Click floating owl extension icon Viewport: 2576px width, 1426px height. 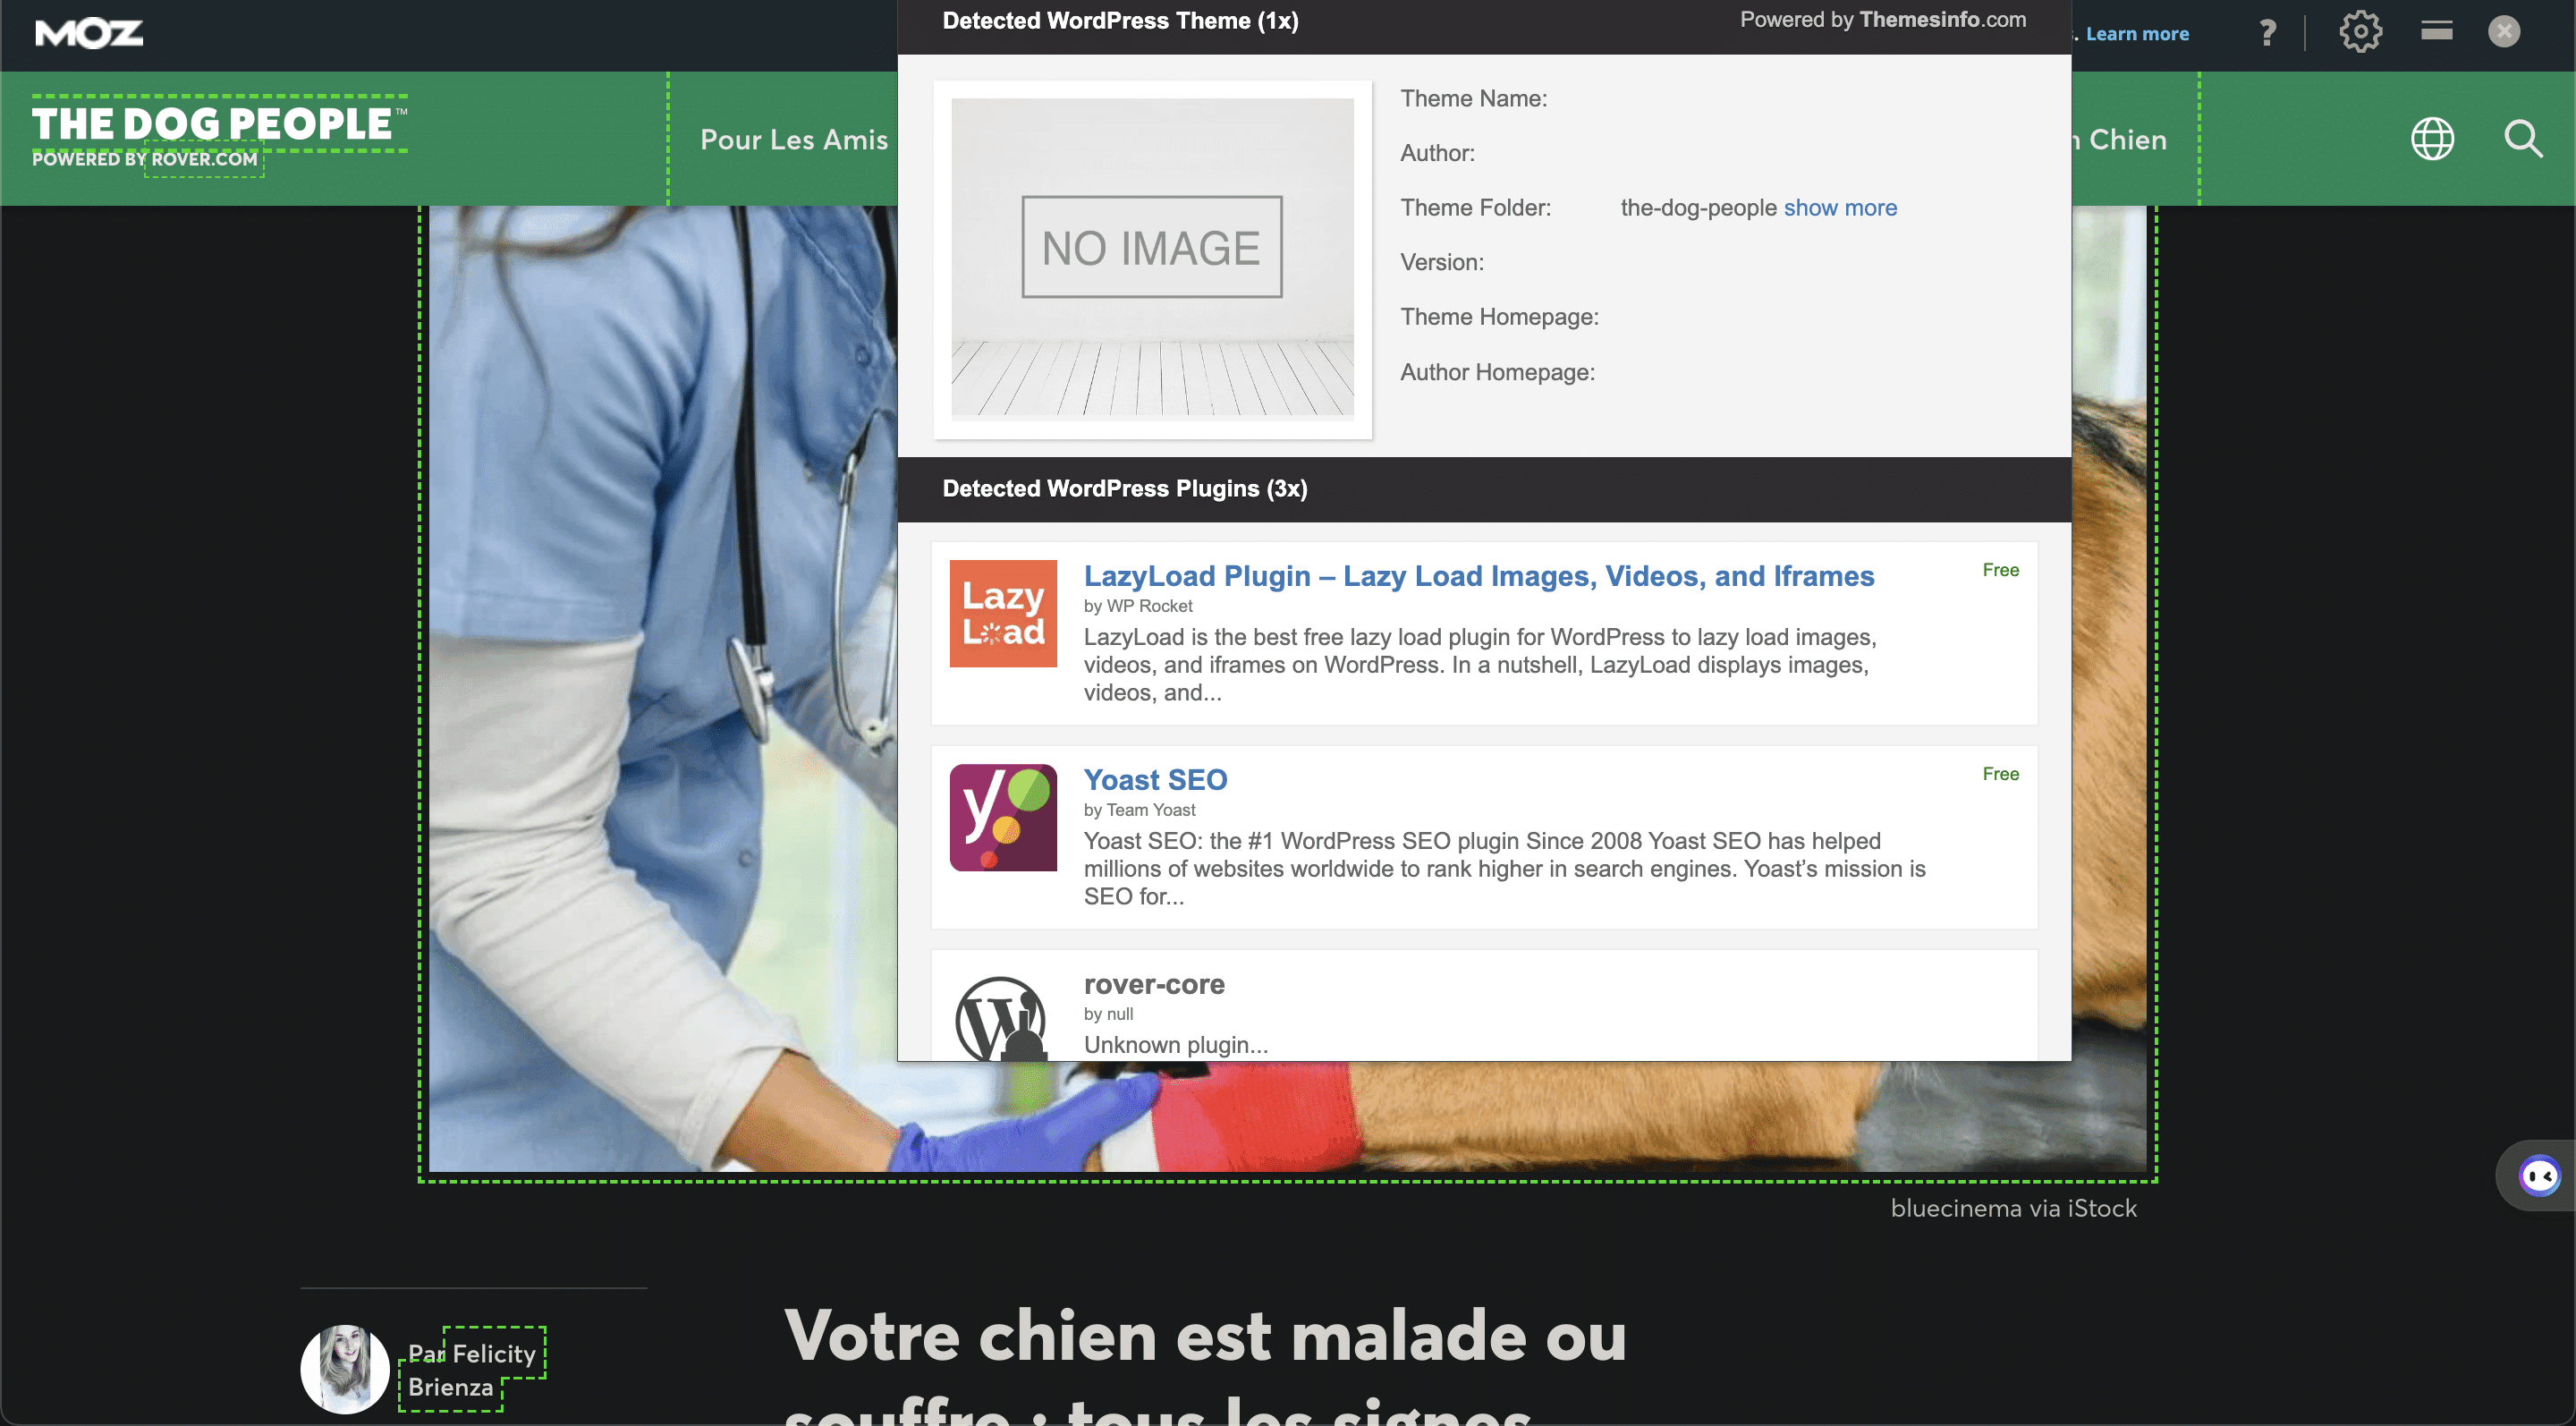coord(2540,1175)
